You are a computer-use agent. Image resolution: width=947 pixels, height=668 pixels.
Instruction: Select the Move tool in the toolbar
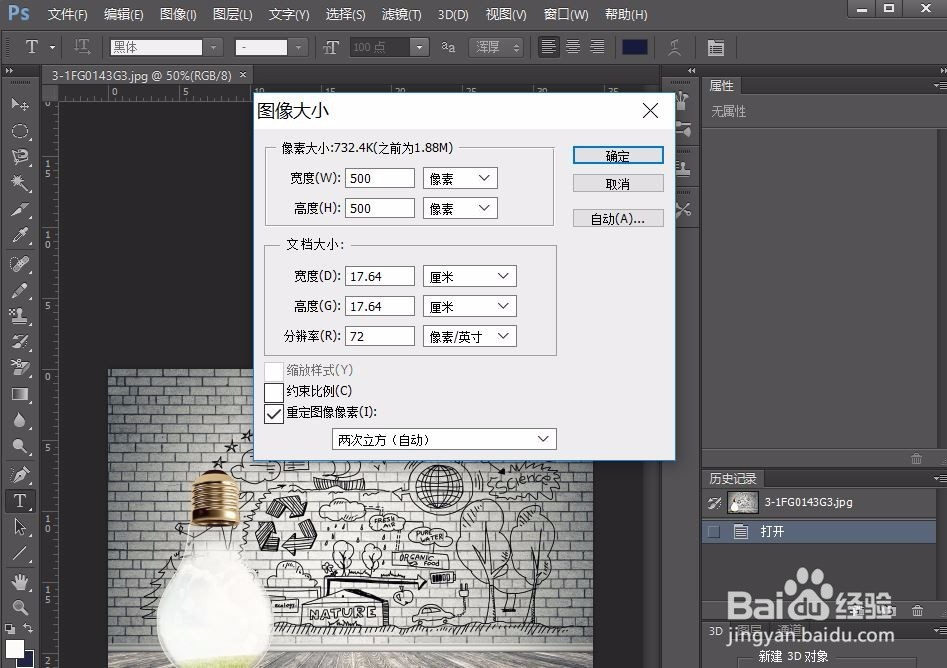[x=22, y=104]
